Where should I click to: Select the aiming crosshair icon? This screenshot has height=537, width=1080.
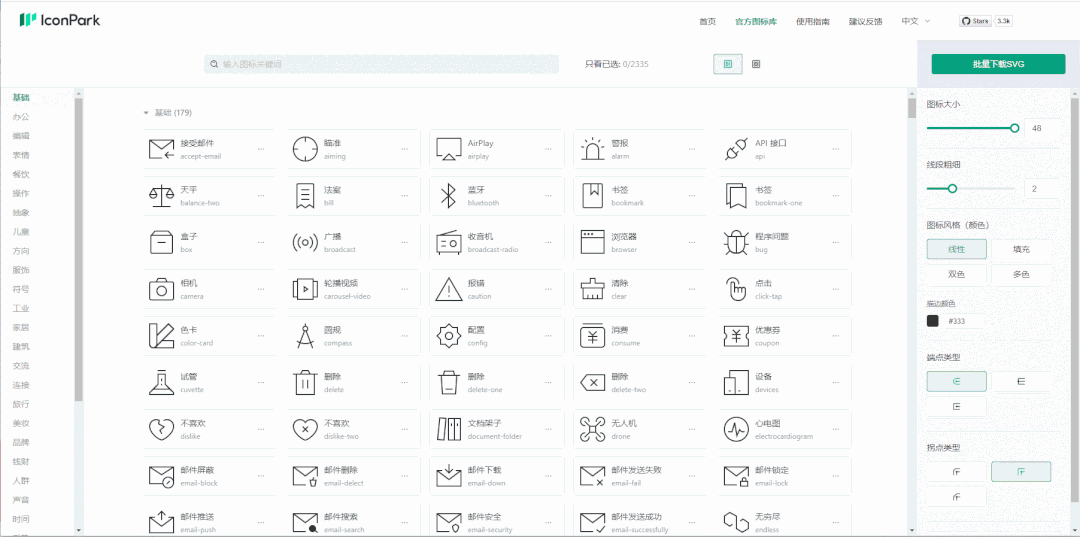(x=304, y=149)
